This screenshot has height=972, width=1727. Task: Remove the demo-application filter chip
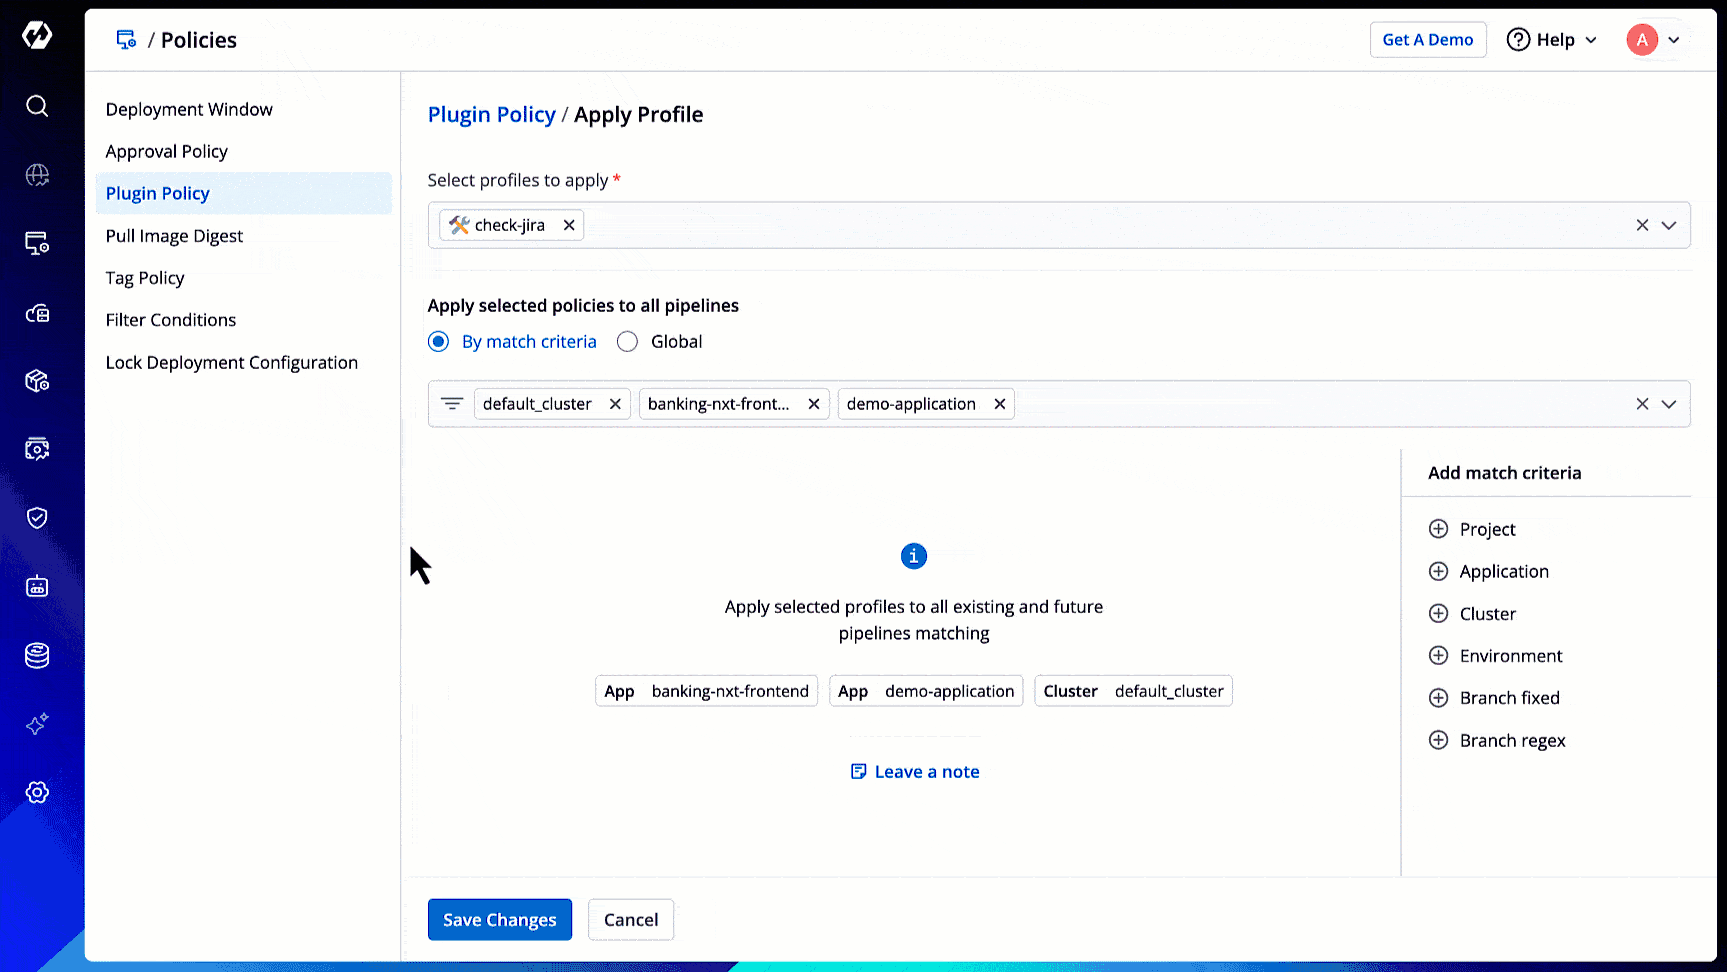point(999,404)
